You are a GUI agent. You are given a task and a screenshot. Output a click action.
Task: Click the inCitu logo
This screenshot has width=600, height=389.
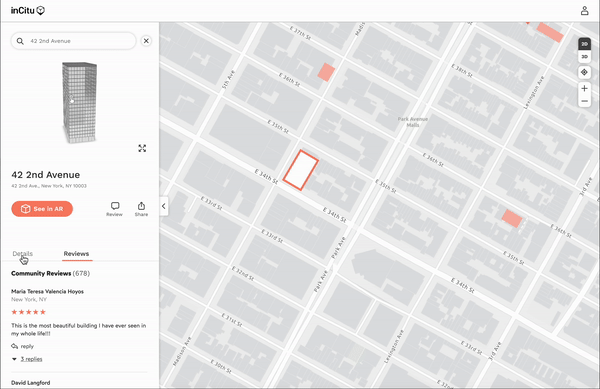tap(28, 11)
